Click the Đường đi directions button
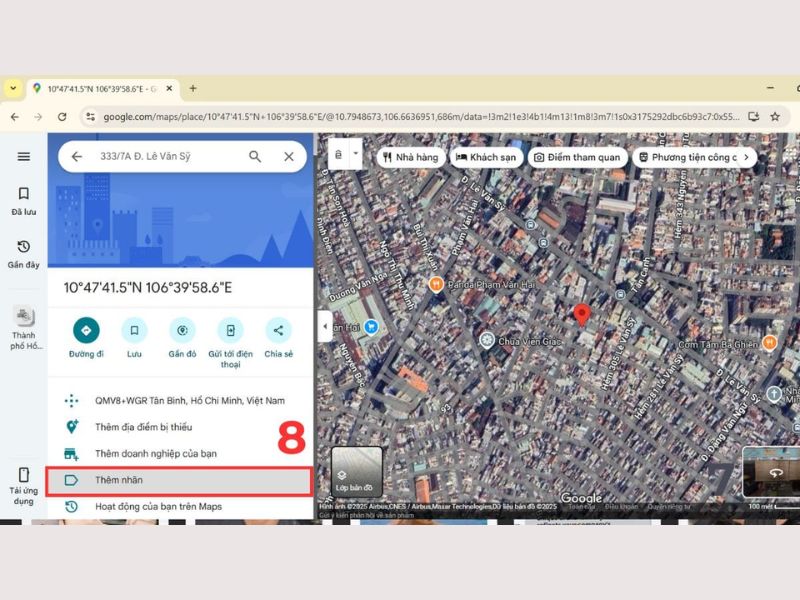This screenshot has width=800, height=600. (x=86, y=338)
